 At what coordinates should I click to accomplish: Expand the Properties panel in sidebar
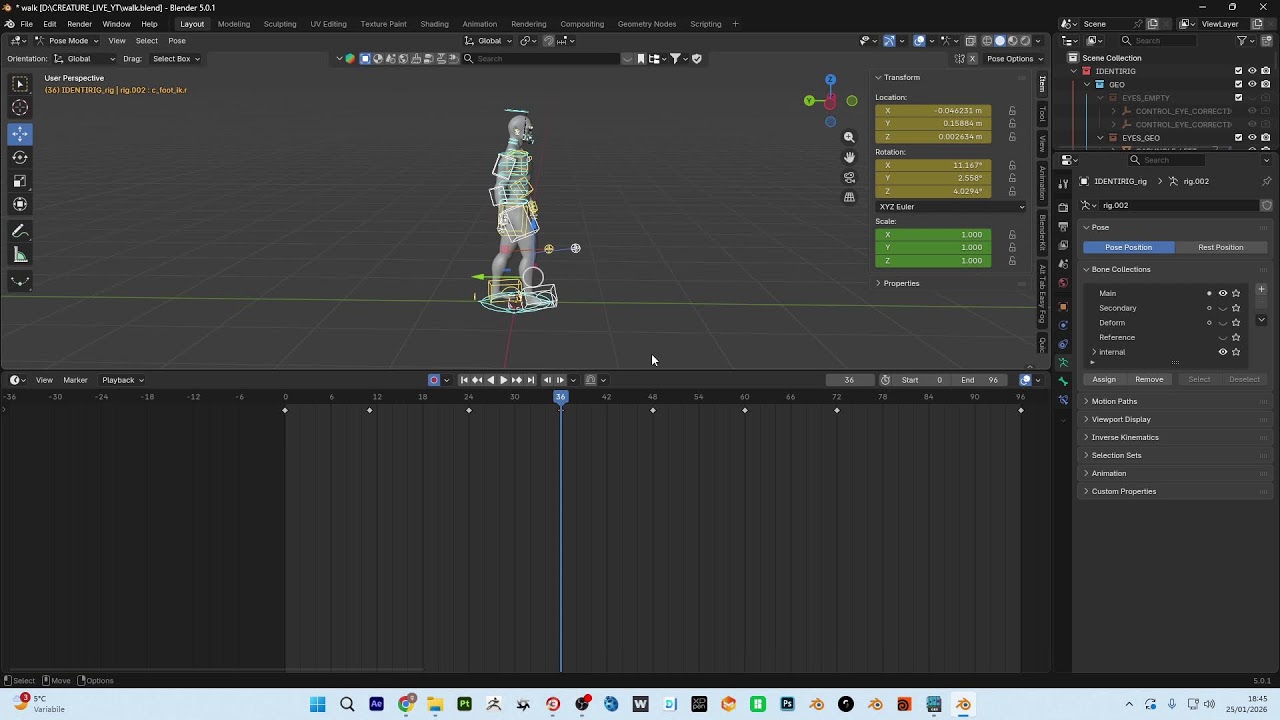[x=900, y=283]
